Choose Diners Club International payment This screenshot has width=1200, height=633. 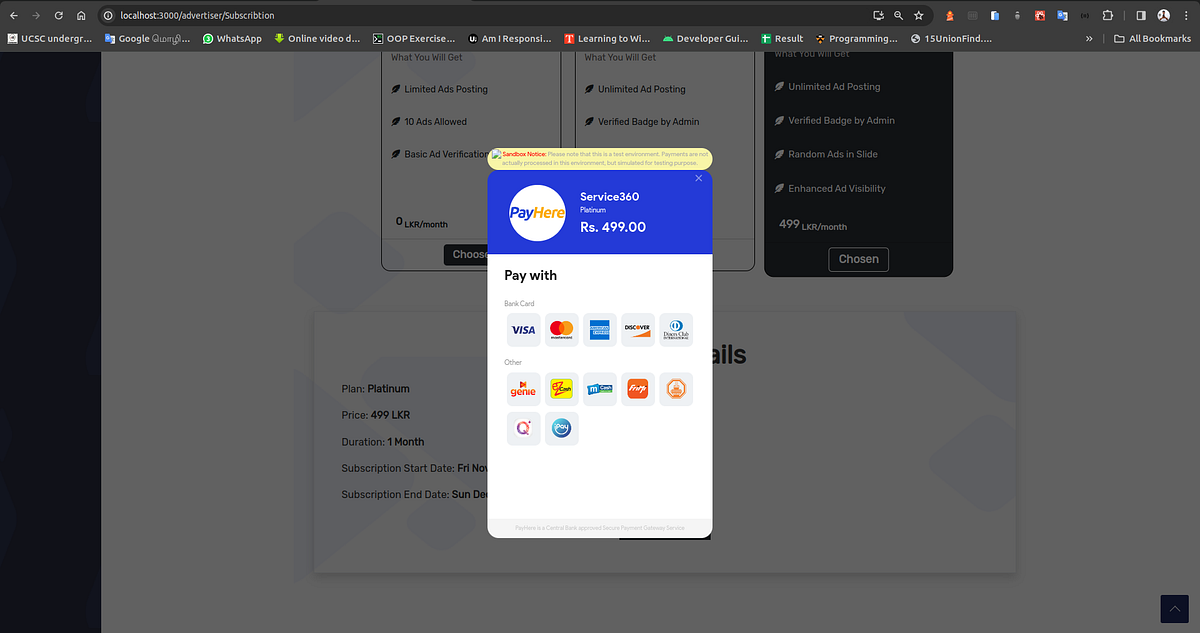[x=676, y=330]
